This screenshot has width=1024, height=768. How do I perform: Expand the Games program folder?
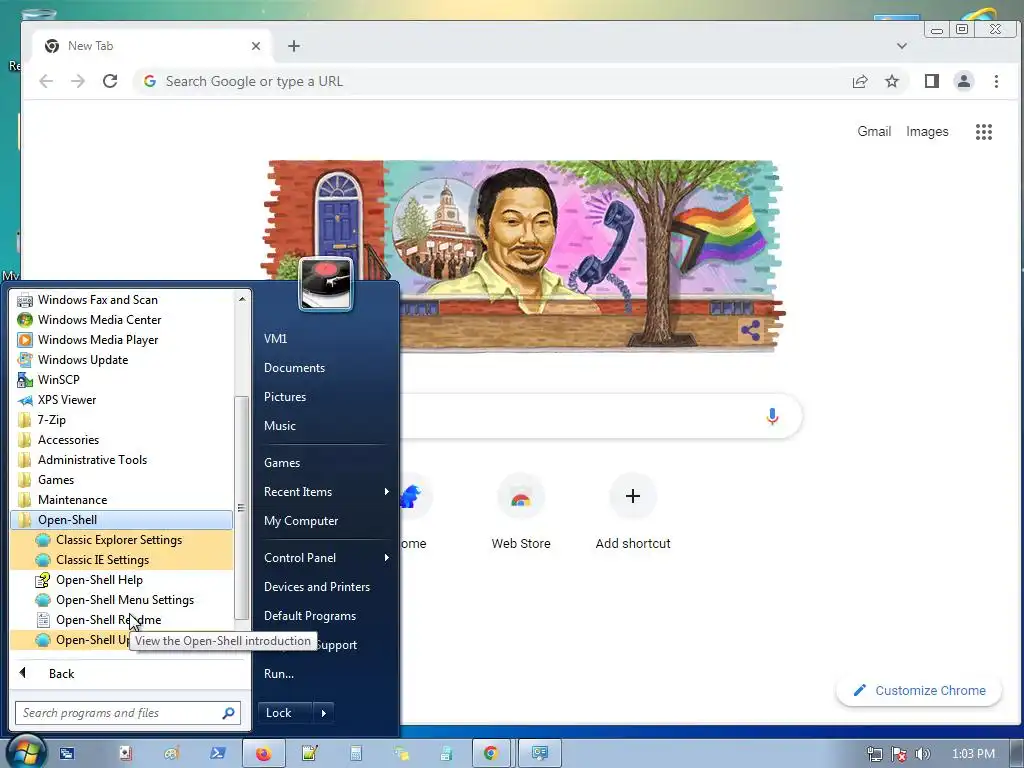(x=122, y=480)
